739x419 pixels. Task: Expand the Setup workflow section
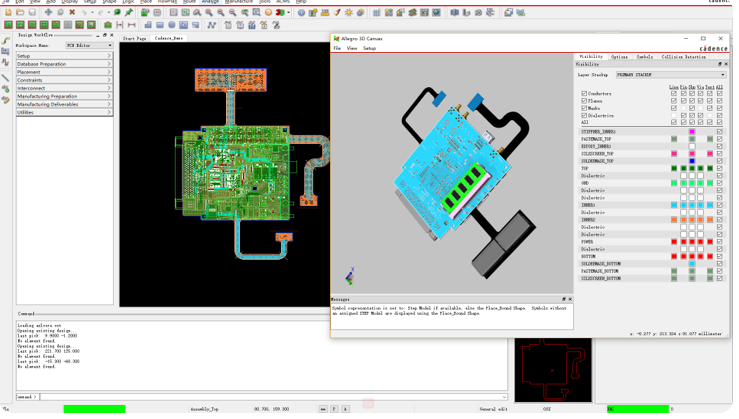tap(64, 56)
